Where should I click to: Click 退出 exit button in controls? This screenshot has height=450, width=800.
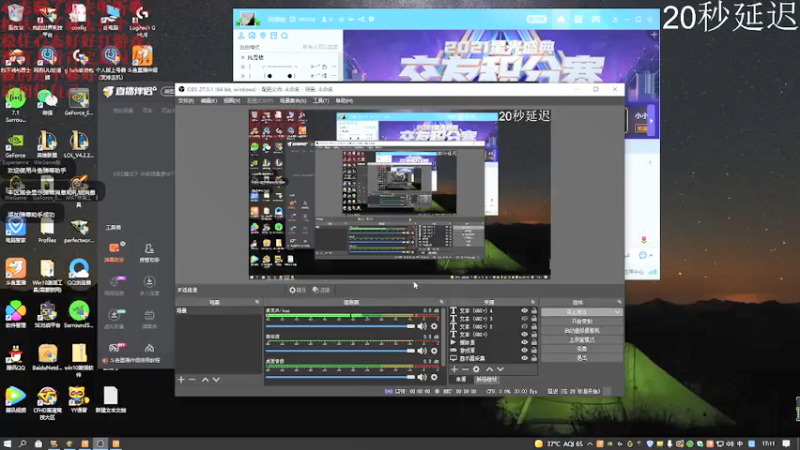pos(582,358)
